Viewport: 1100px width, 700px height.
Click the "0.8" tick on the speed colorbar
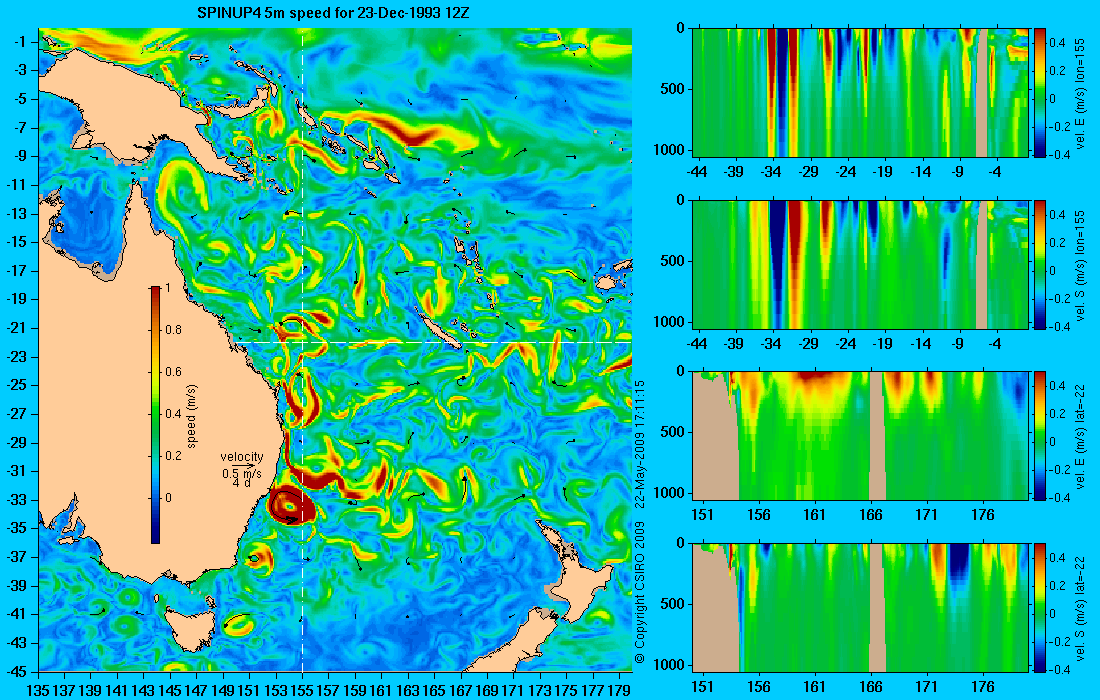tap(173, 330)
